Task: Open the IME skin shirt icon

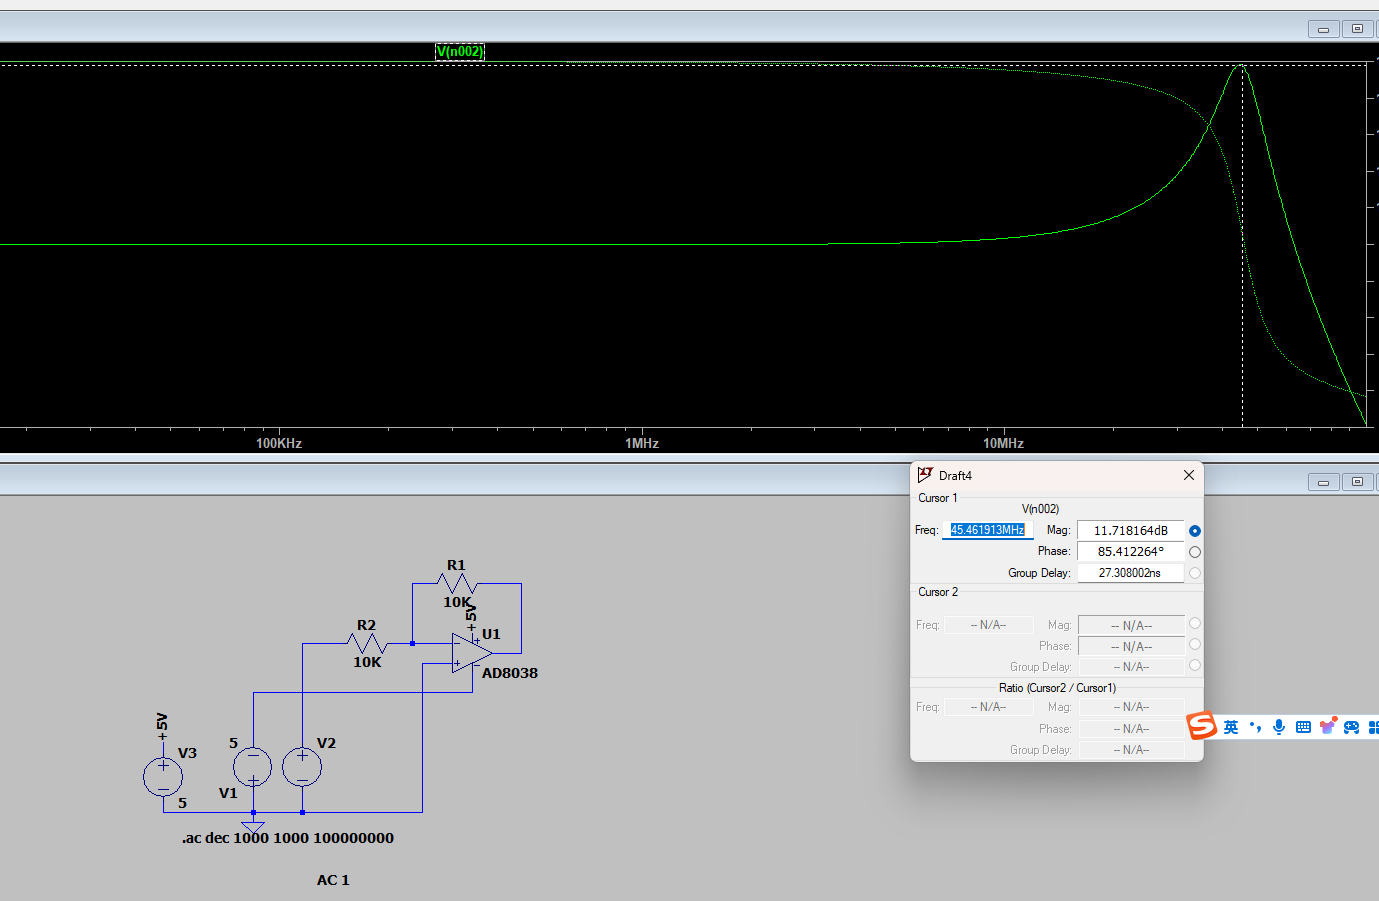Action: (1327, 726)
